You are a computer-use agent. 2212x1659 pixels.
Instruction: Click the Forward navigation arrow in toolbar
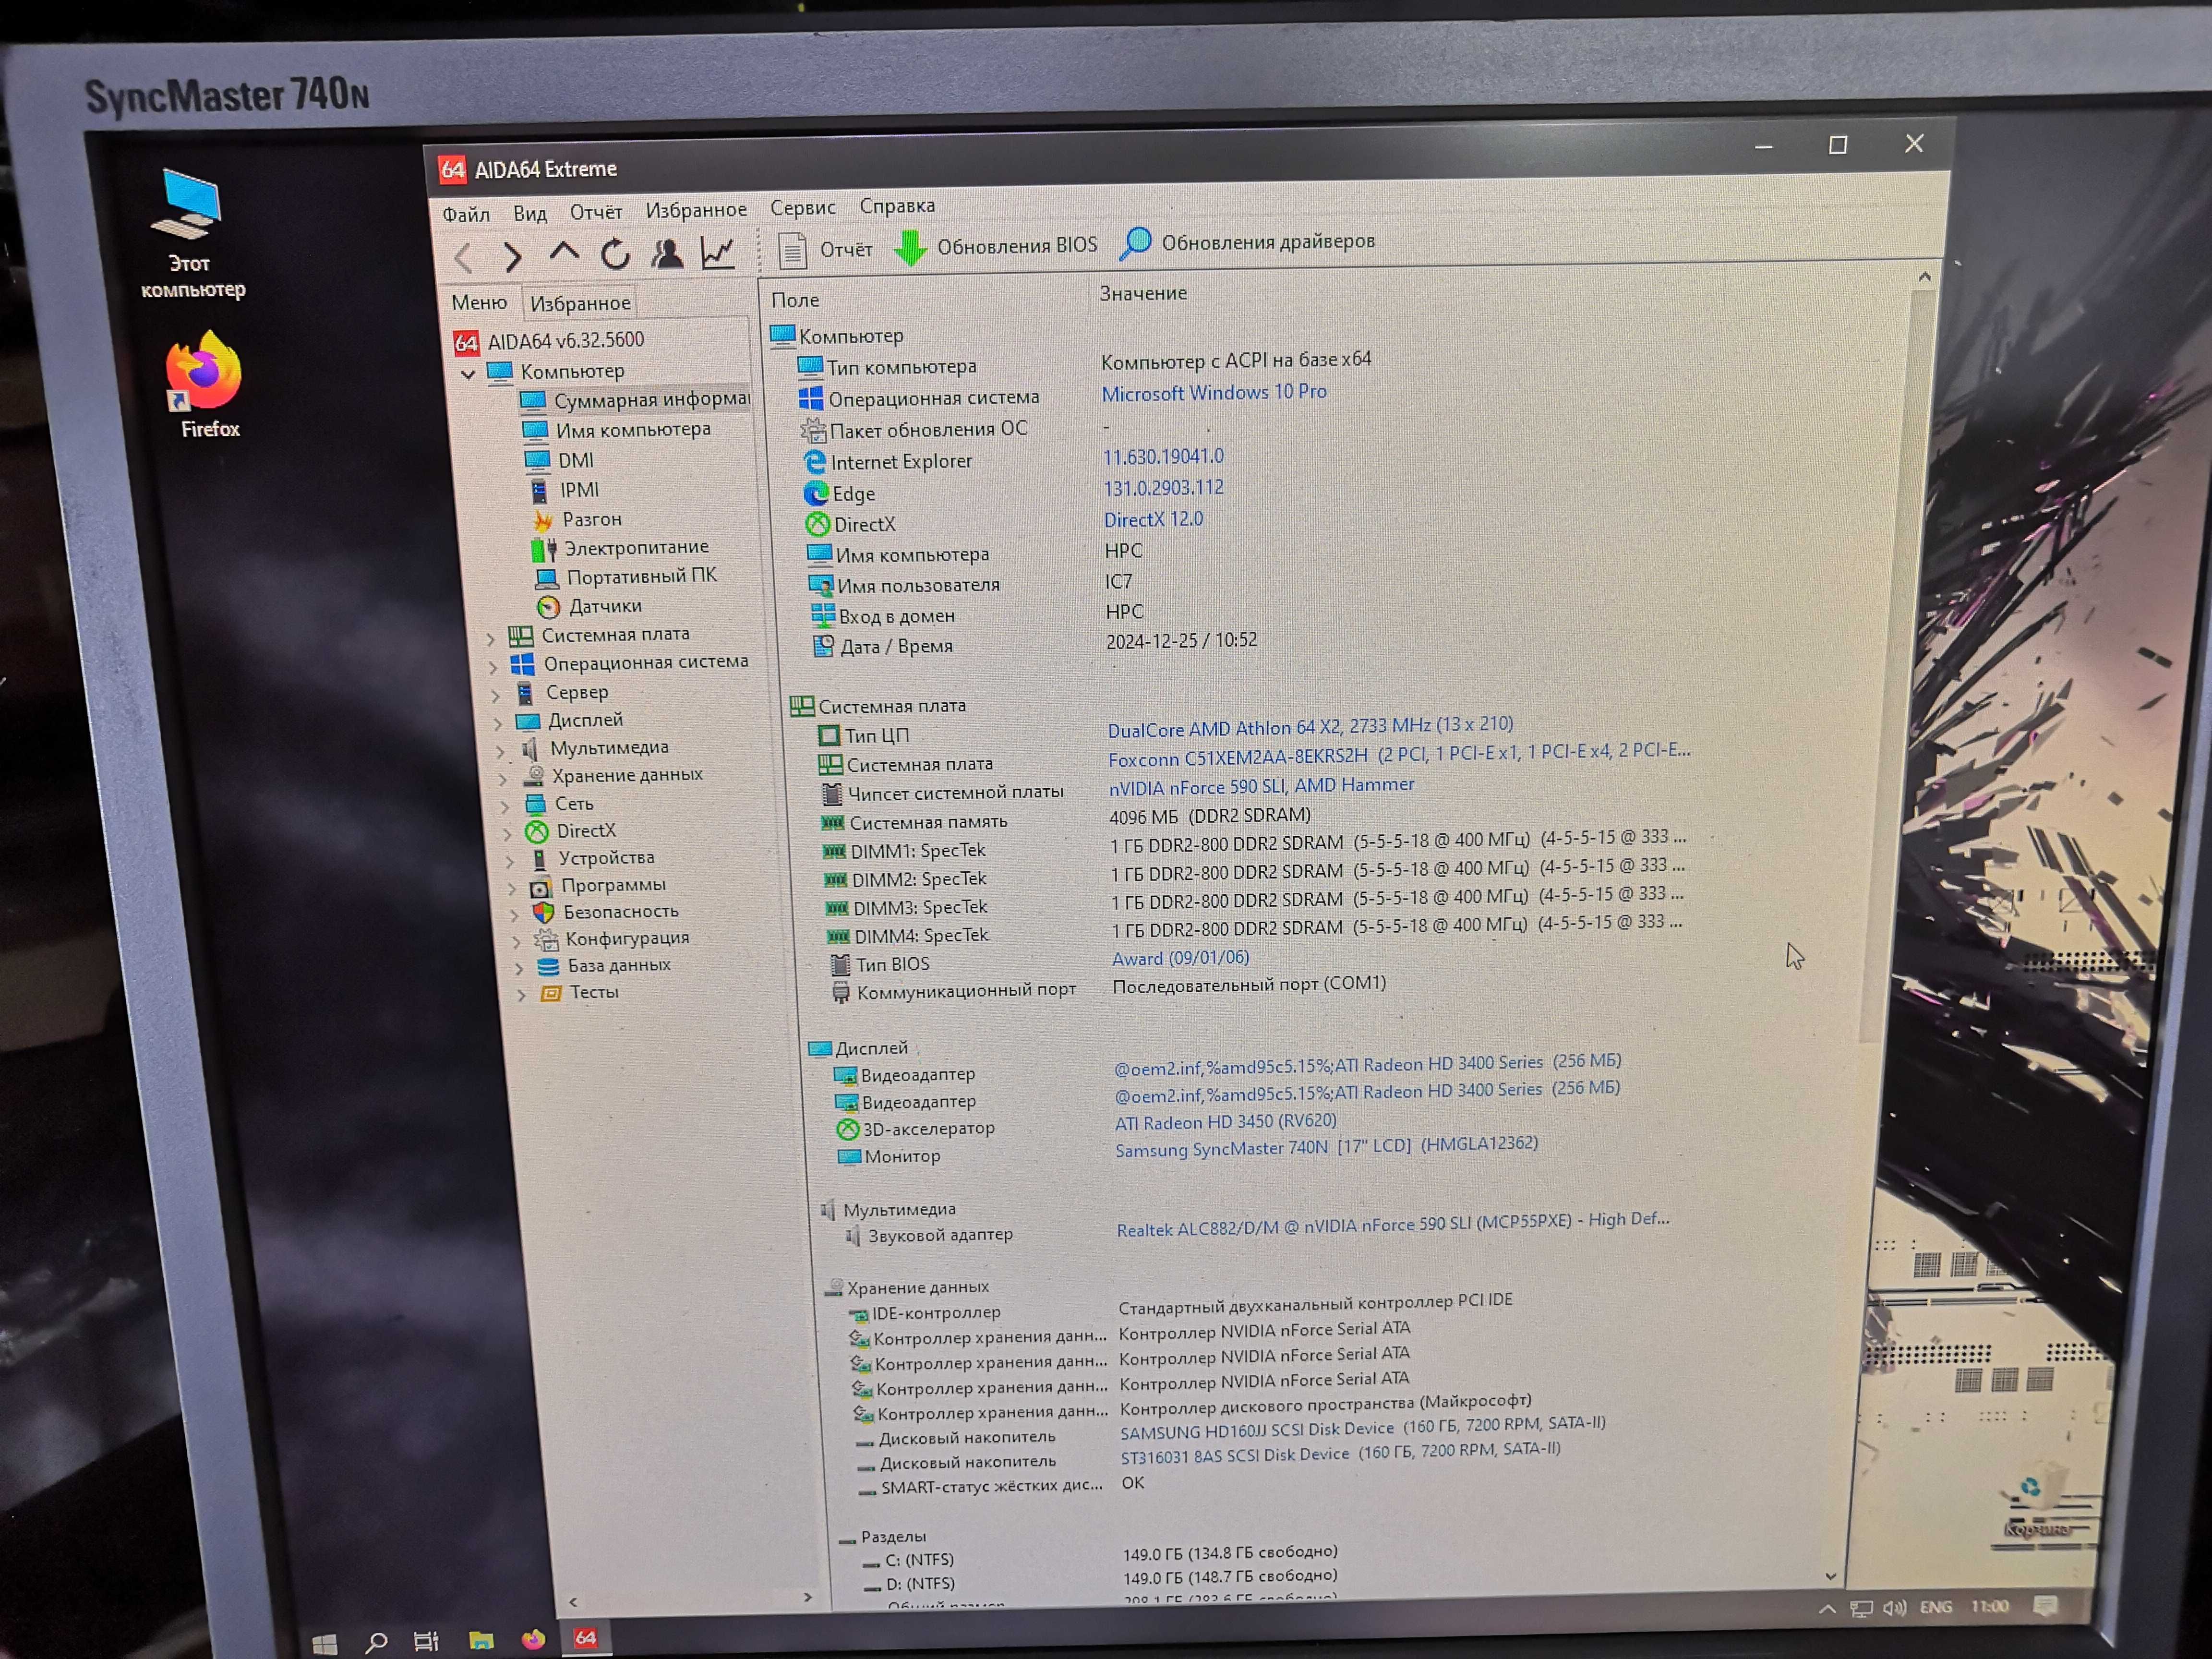coord(512,257)
